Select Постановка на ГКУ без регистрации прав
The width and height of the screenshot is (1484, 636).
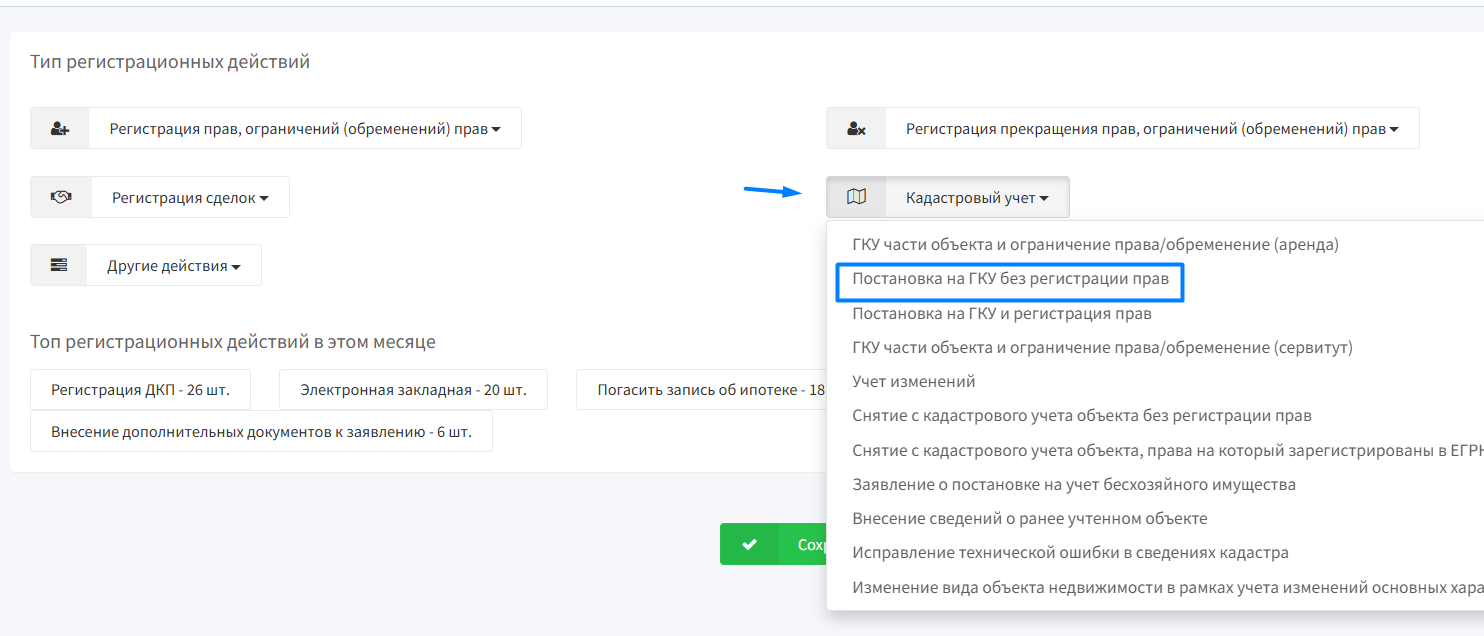coord(1010,279)
